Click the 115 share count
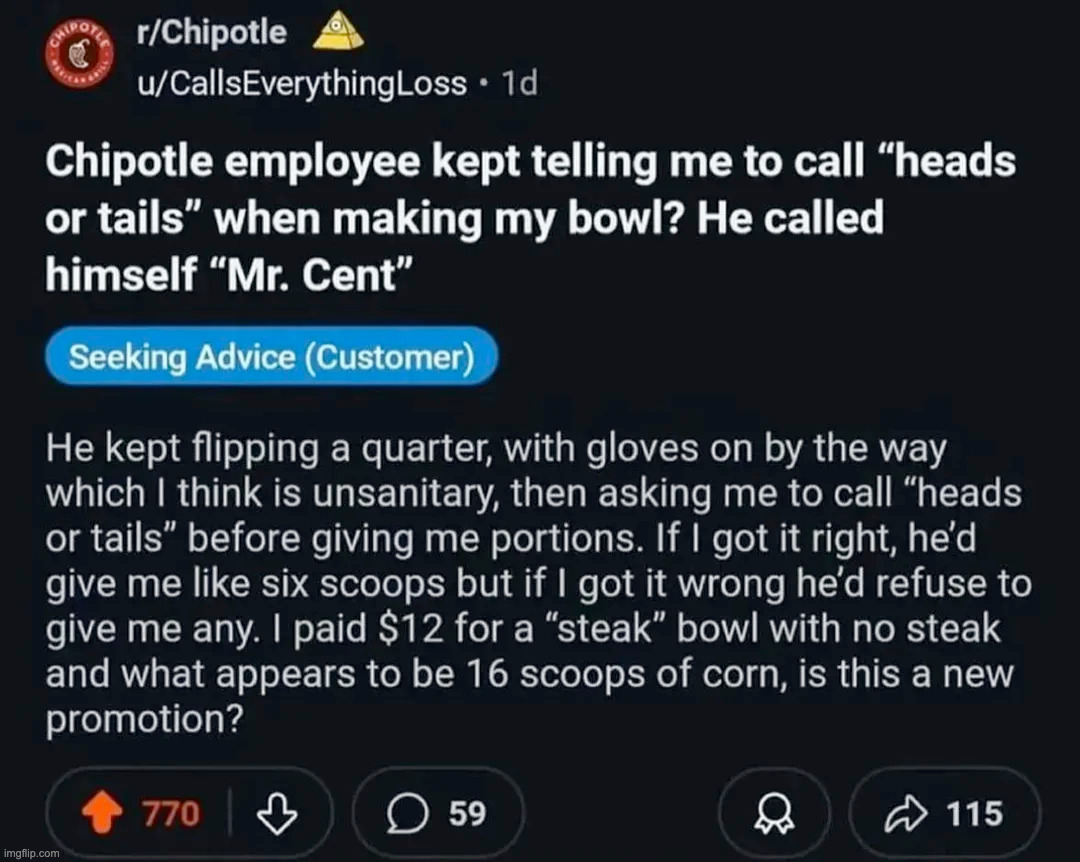 [x=974, y=814]
